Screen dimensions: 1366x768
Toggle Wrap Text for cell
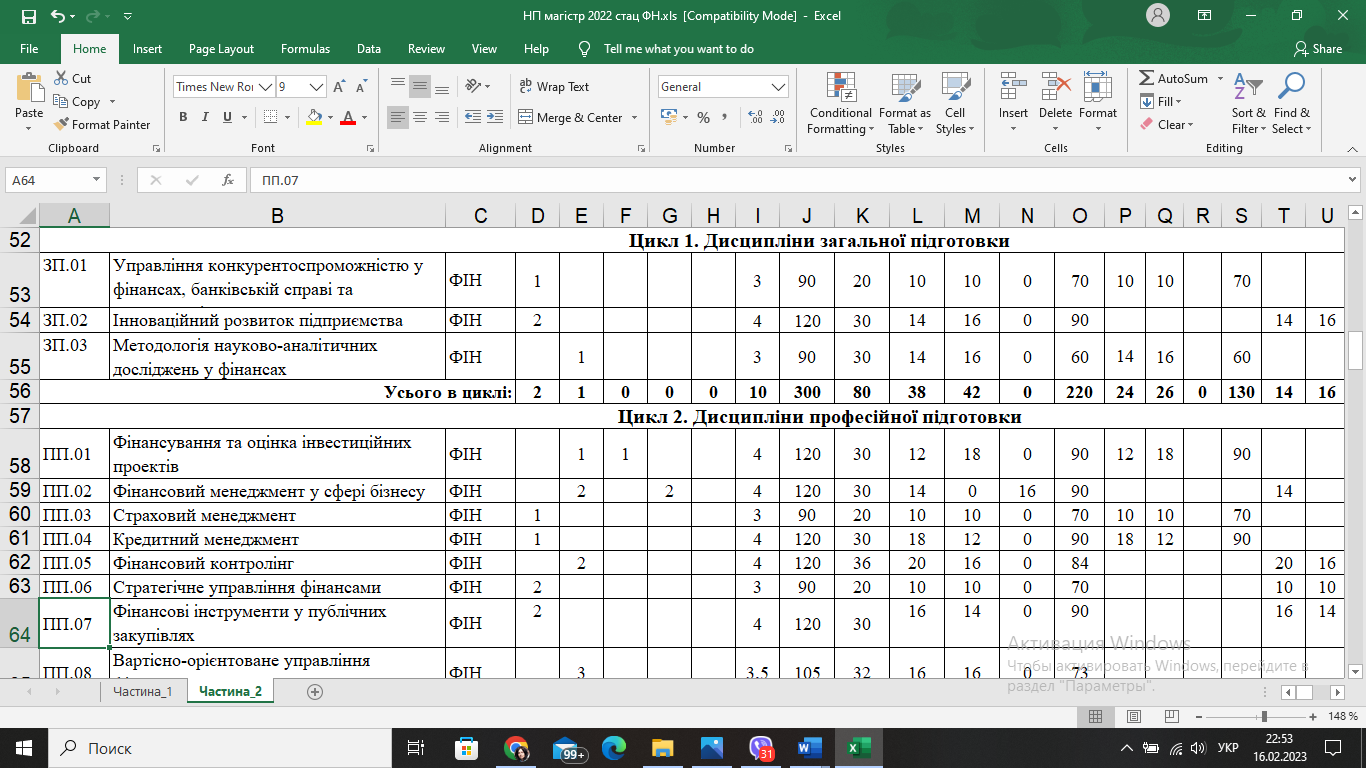pos(554,87)
